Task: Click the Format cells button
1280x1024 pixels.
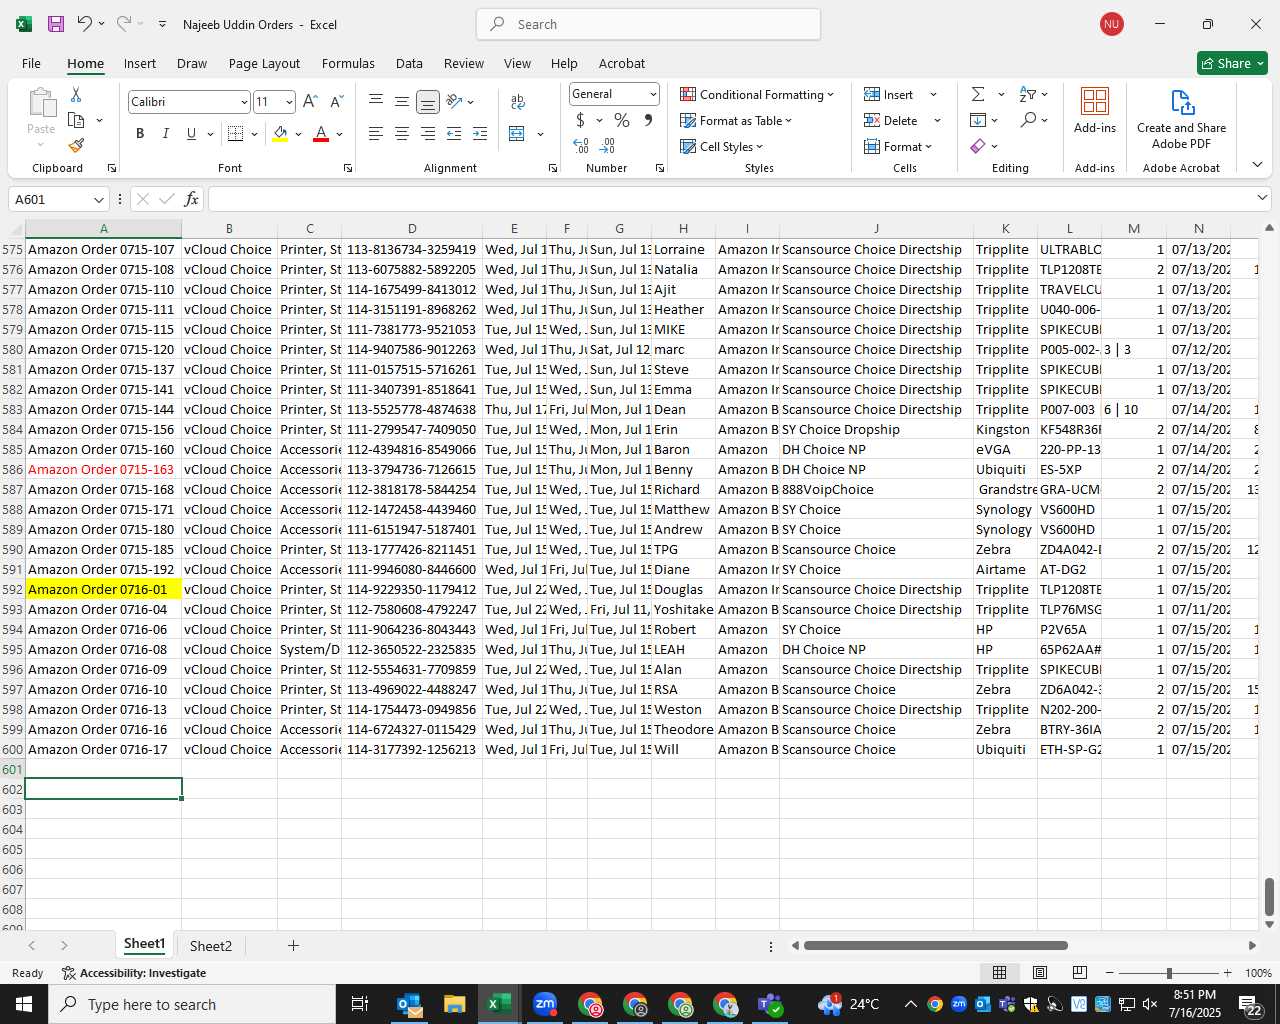Action: coord(897,146)
